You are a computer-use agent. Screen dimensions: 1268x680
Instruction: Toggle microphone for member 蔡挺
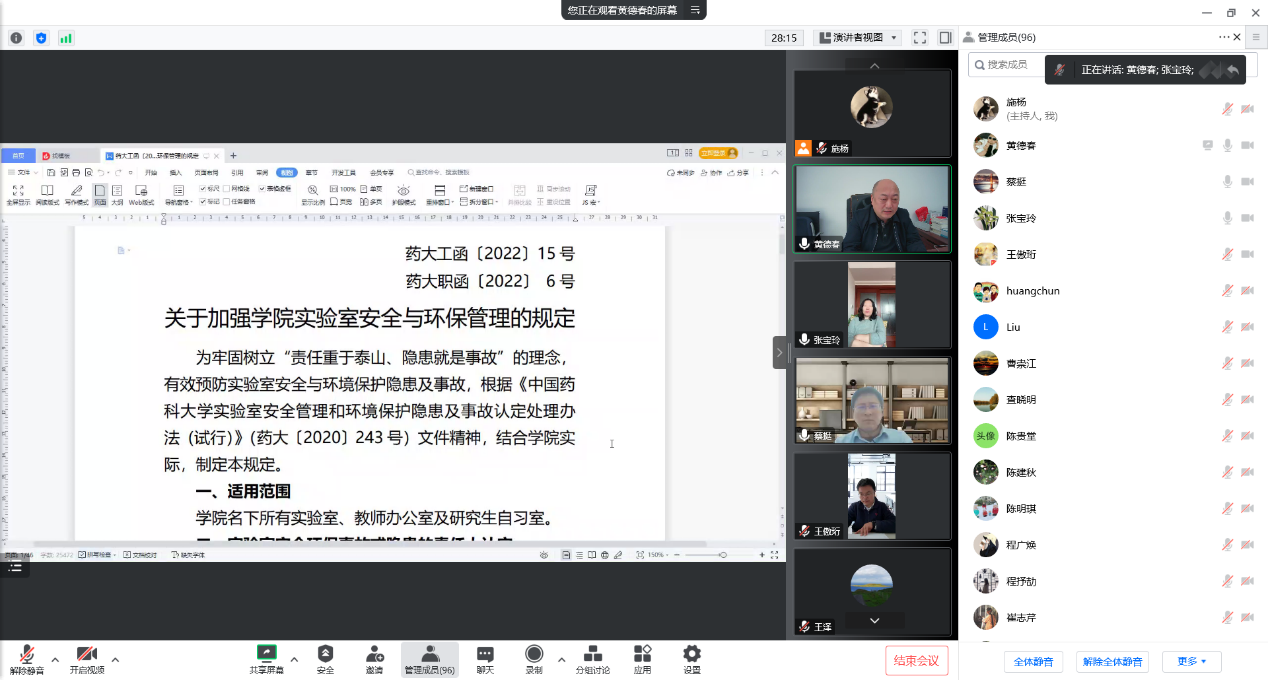1227,182
